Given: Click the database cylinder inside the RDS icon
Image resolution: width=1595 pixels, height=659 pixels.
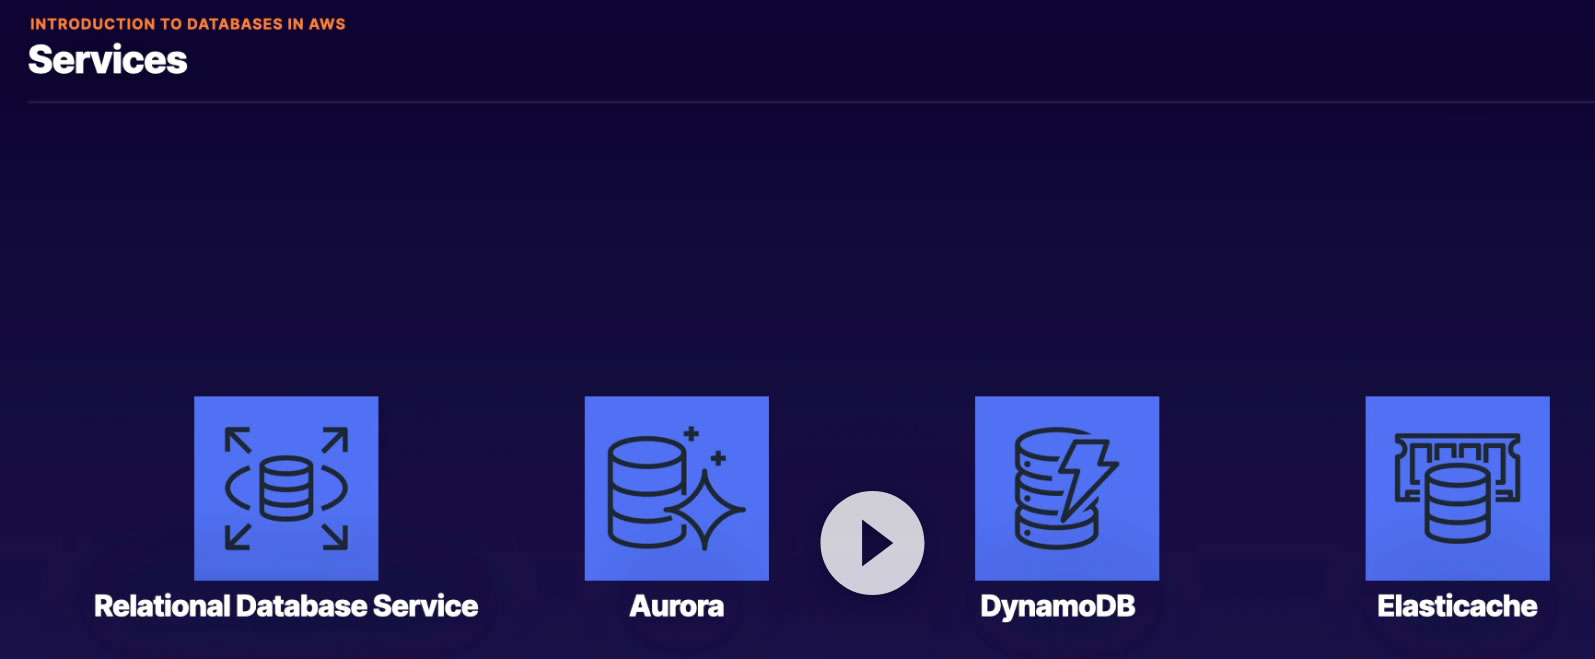Looking at the screenshot, I should (286, 488).
